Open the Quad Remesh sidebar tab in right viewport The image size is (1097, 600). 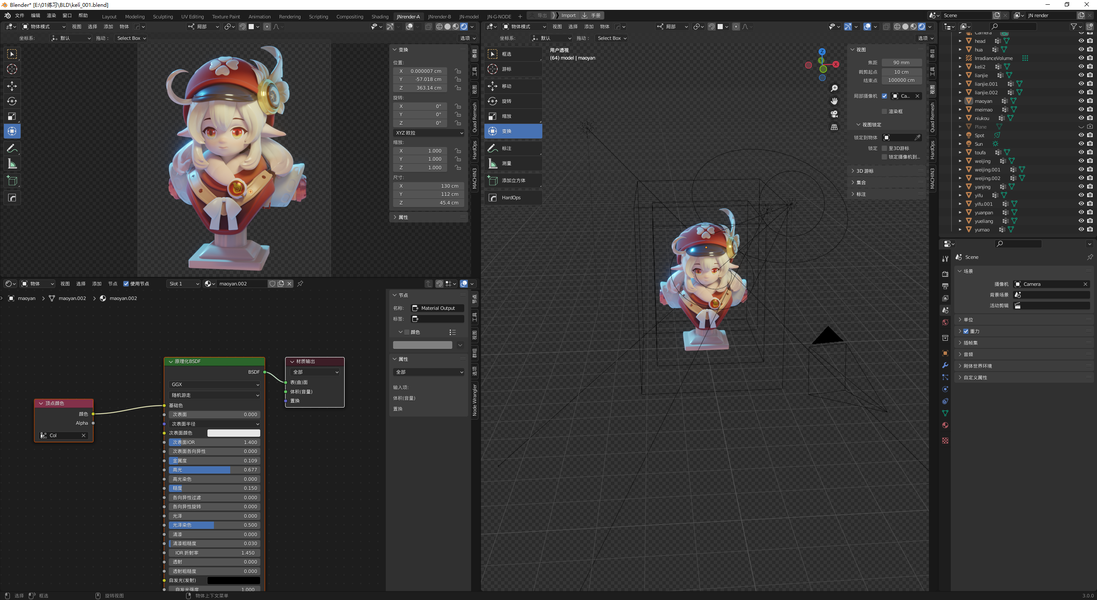click(932, 117)
